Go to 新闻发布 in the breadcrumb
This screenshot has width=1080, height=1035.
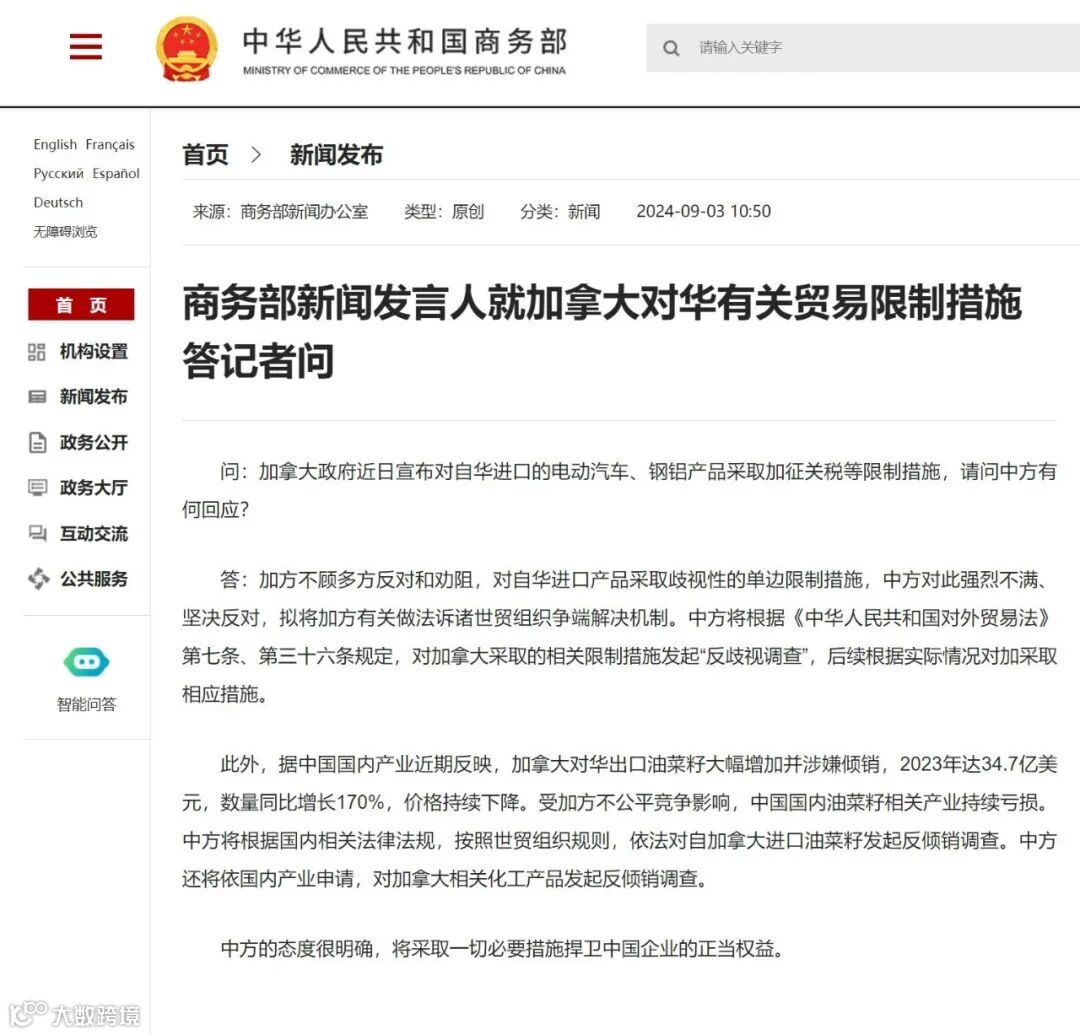pos(336,155)
